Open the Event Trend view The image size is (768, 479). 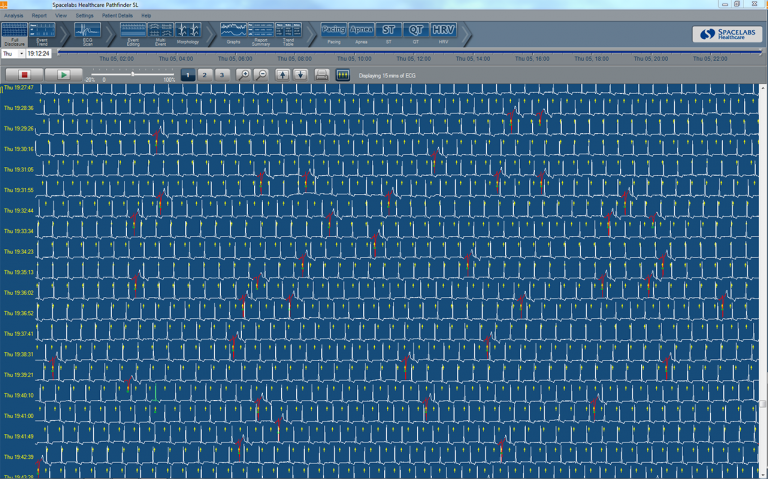click(x=42, y=34)
